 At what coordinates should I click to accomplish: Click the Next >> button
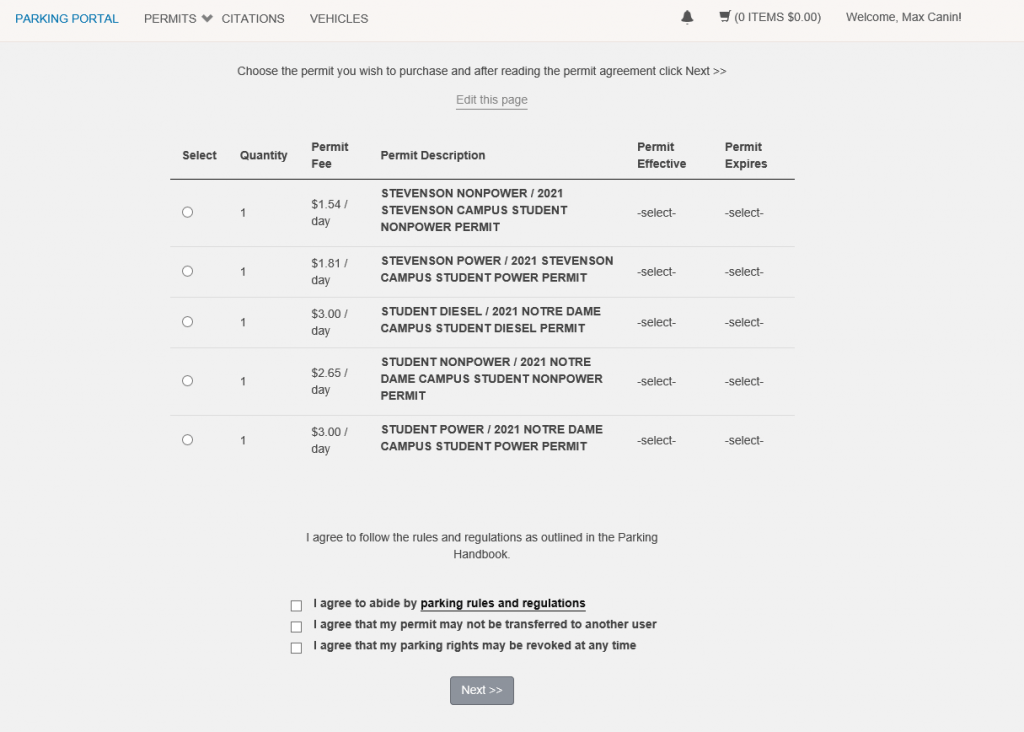click(482, 690)
